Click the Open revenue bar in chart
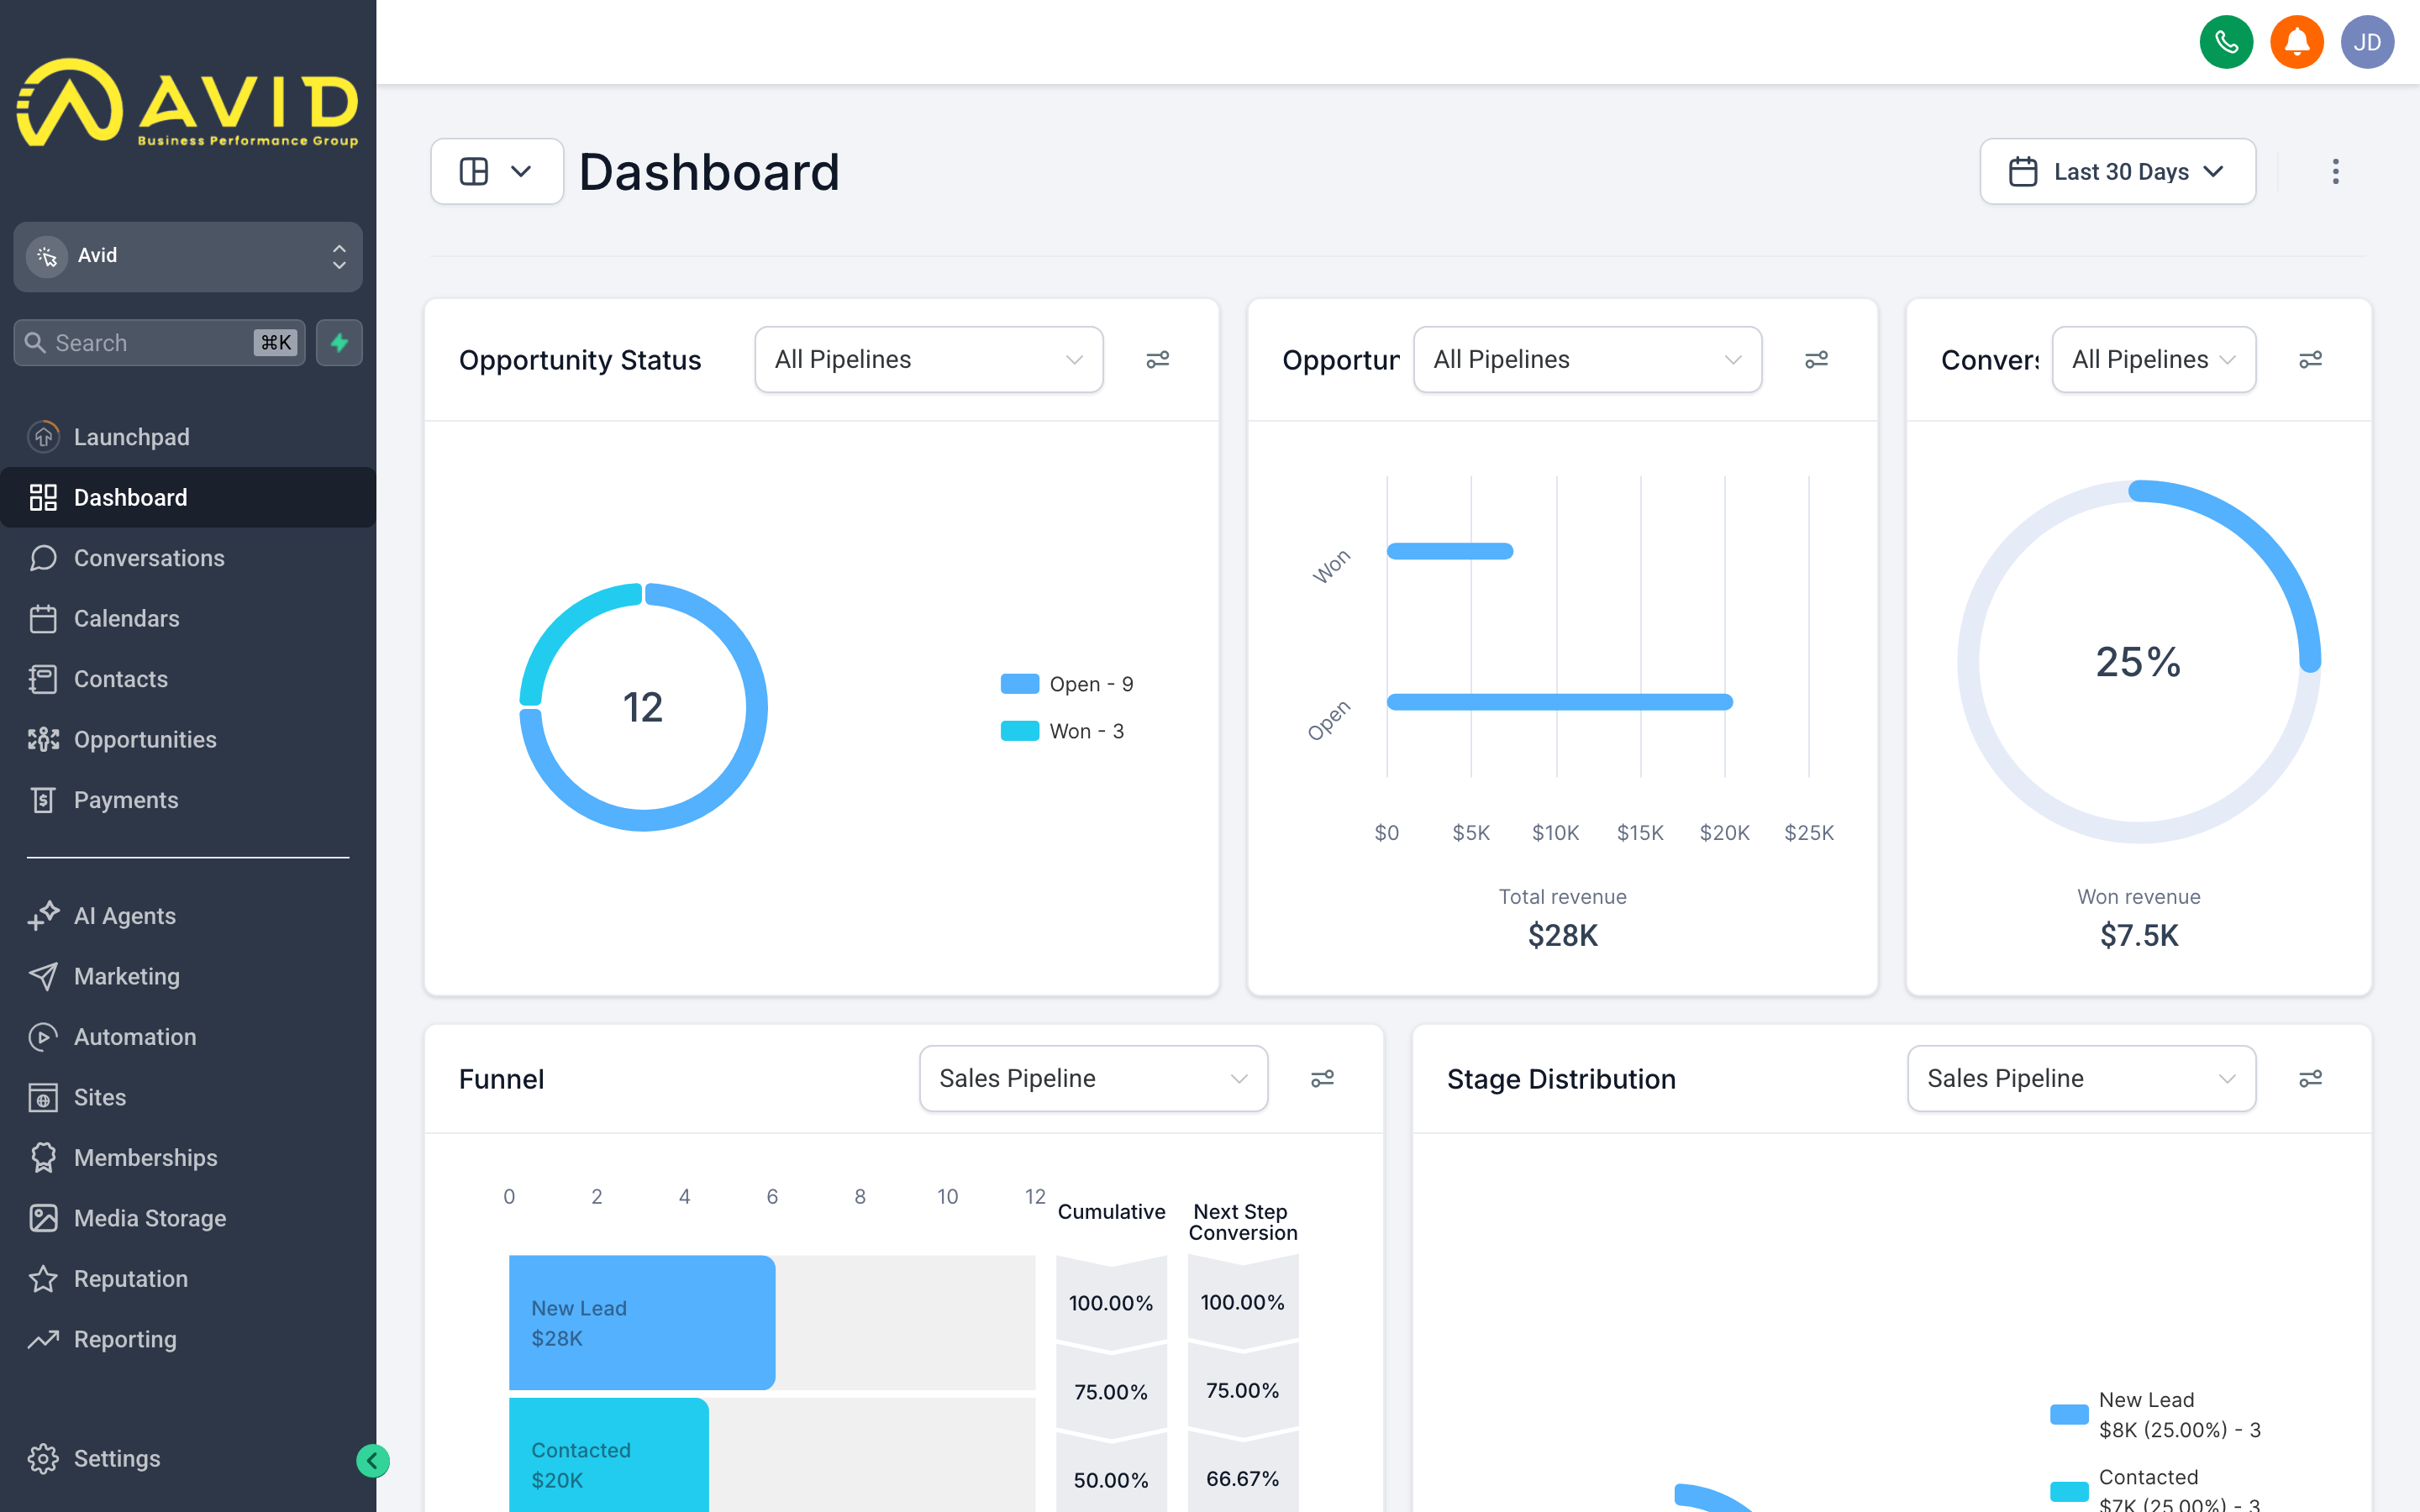This screenshot has height=1512, width=2420. (1560, 702)
